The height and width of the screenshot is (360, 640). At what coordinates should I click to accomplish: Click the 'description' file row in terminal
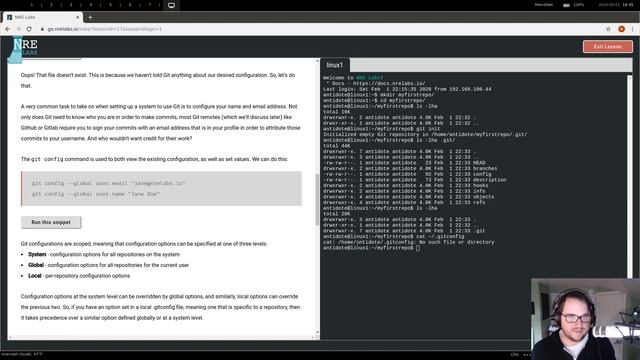[x=414, y=180]
